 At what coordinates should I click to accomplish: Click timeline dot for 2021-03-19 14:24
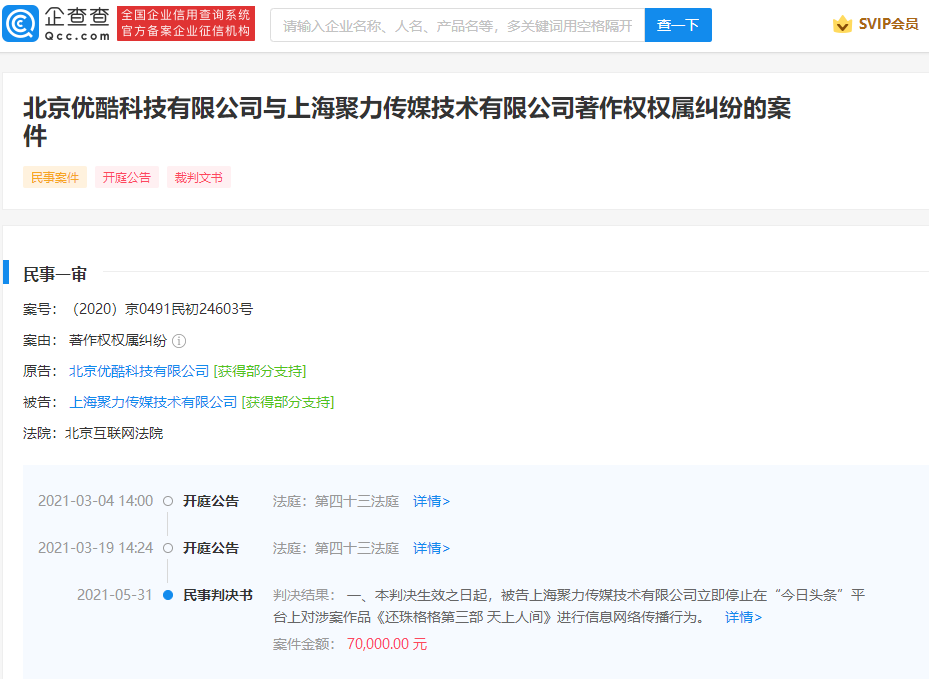pos(168,548)
